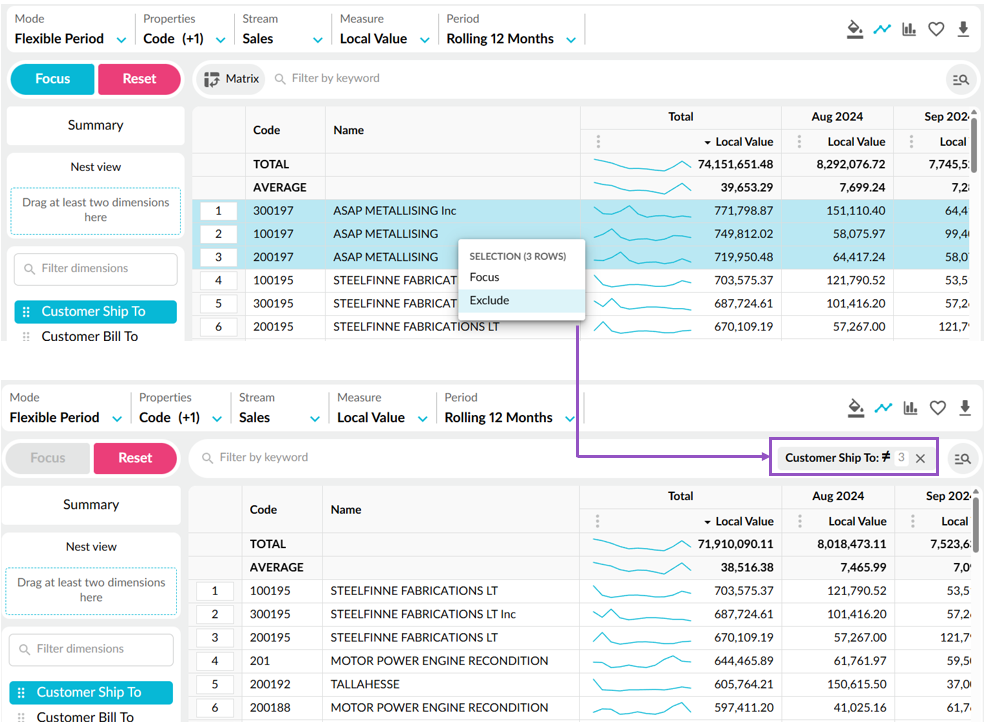Select row number 6 box for code 200195 in top table
The width and height of the screenshot is (988, 722).
[218, 326]
